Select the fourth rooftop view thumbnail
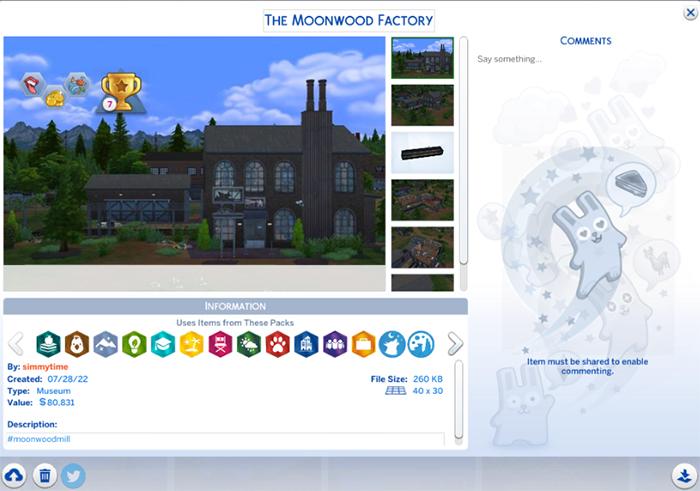Viewport: 700px width, 491px height. coord(422,200)
